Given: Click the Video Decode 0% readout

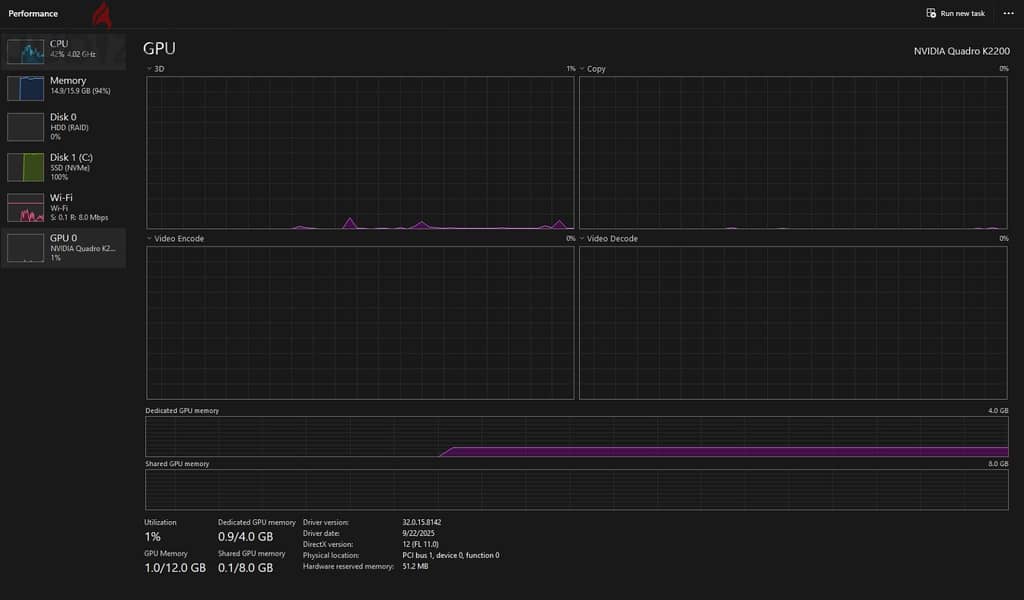Looking at the screenshot, I should point(1004,238).
